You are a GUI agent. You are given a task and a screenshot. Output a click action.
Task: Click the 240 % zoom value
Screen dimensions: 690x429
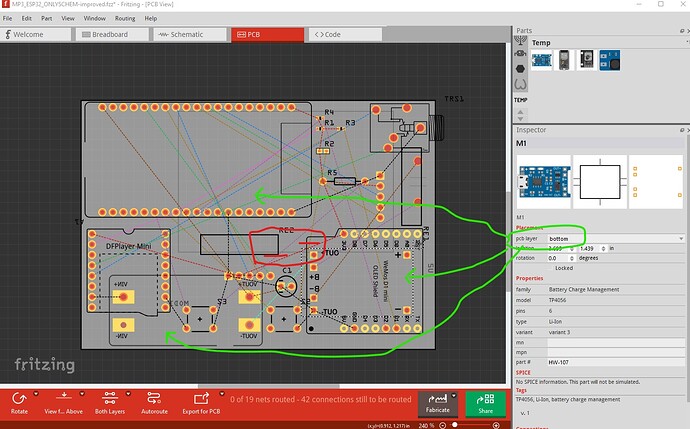(424, 425)
